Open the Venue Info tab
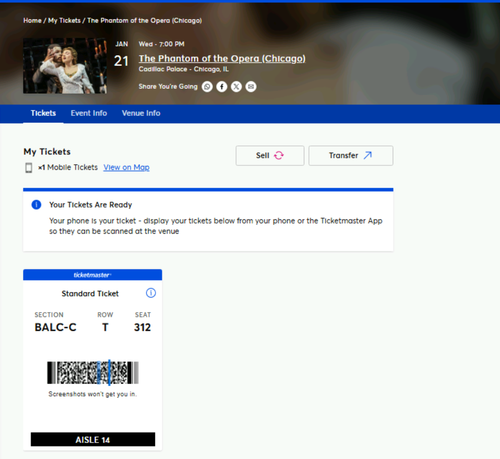500x459 pixels. [x=141, y=113]
